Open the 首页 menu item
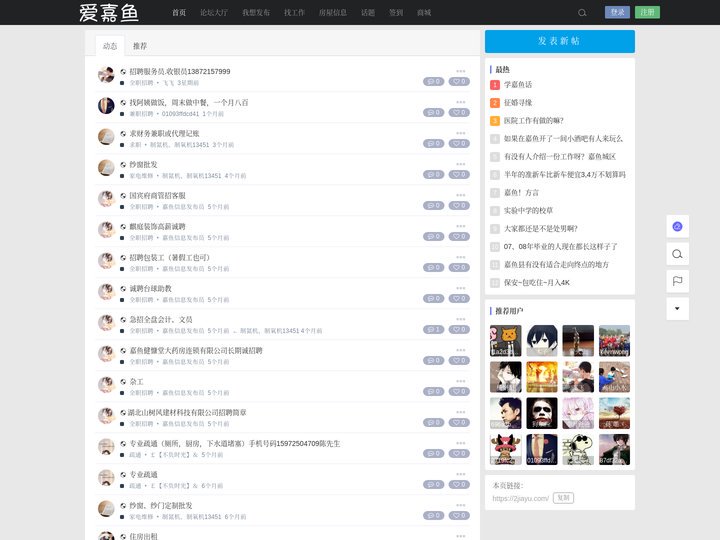 (179, 13)
